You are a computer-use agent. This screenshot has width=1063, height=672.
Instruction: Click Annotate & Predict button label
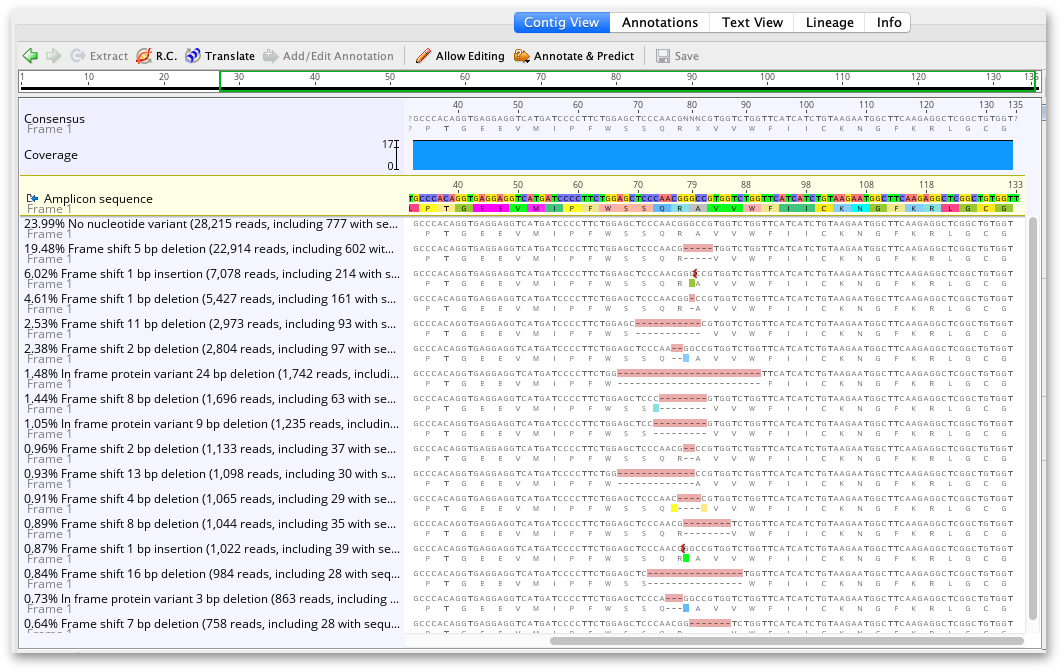pyautogui.click(x=584, y=56)
